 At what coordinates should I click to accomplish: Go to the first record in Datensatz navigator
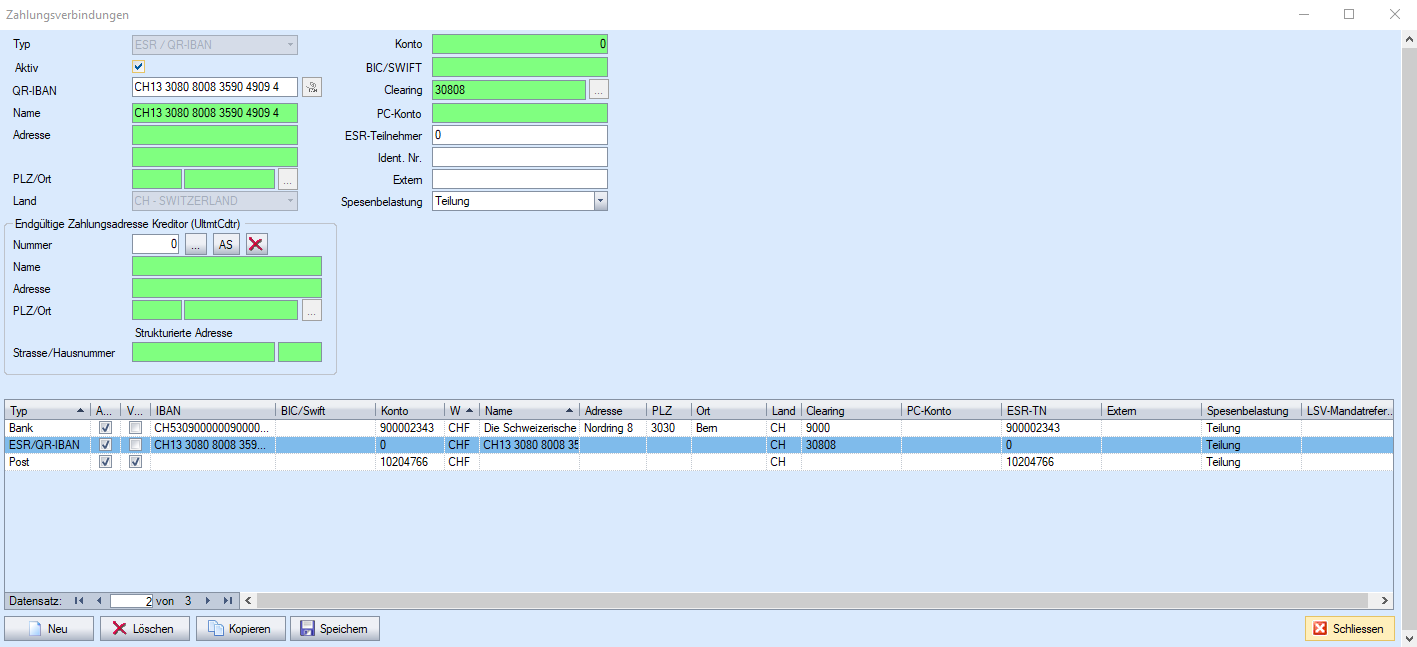[x=79, y=601]
